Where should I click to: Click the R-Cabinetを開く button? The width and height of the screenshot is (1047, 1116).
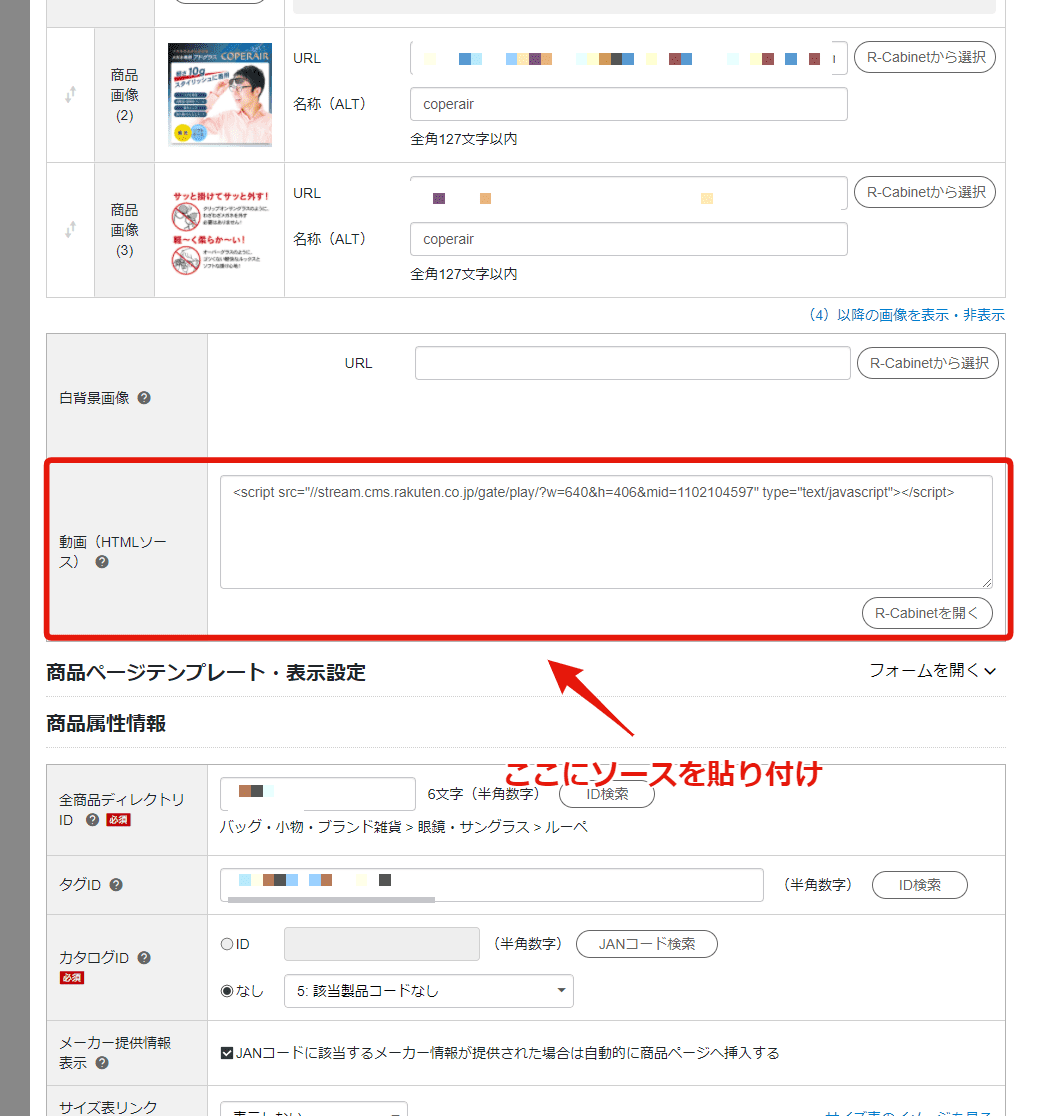point(927,613)
